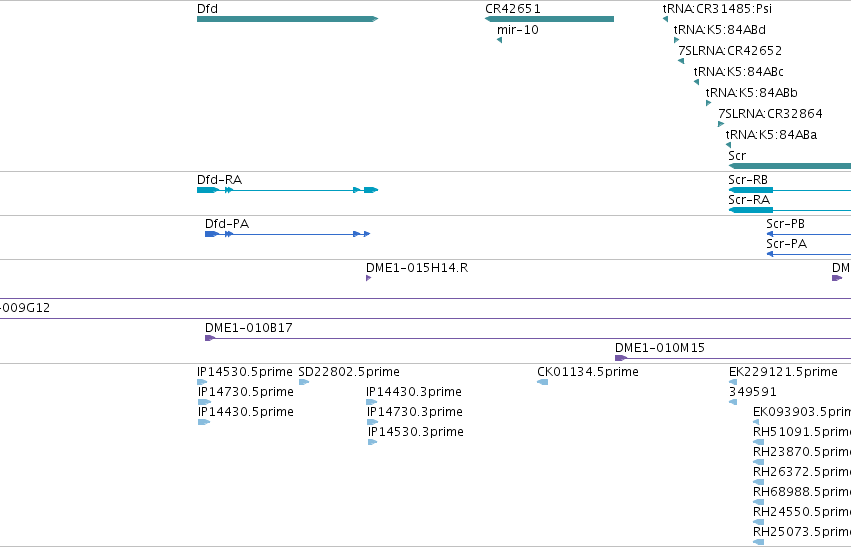Click the RH26372.5prime EST glyph
Viewport: 851px width, 547px height.
(x=759, y=482)
